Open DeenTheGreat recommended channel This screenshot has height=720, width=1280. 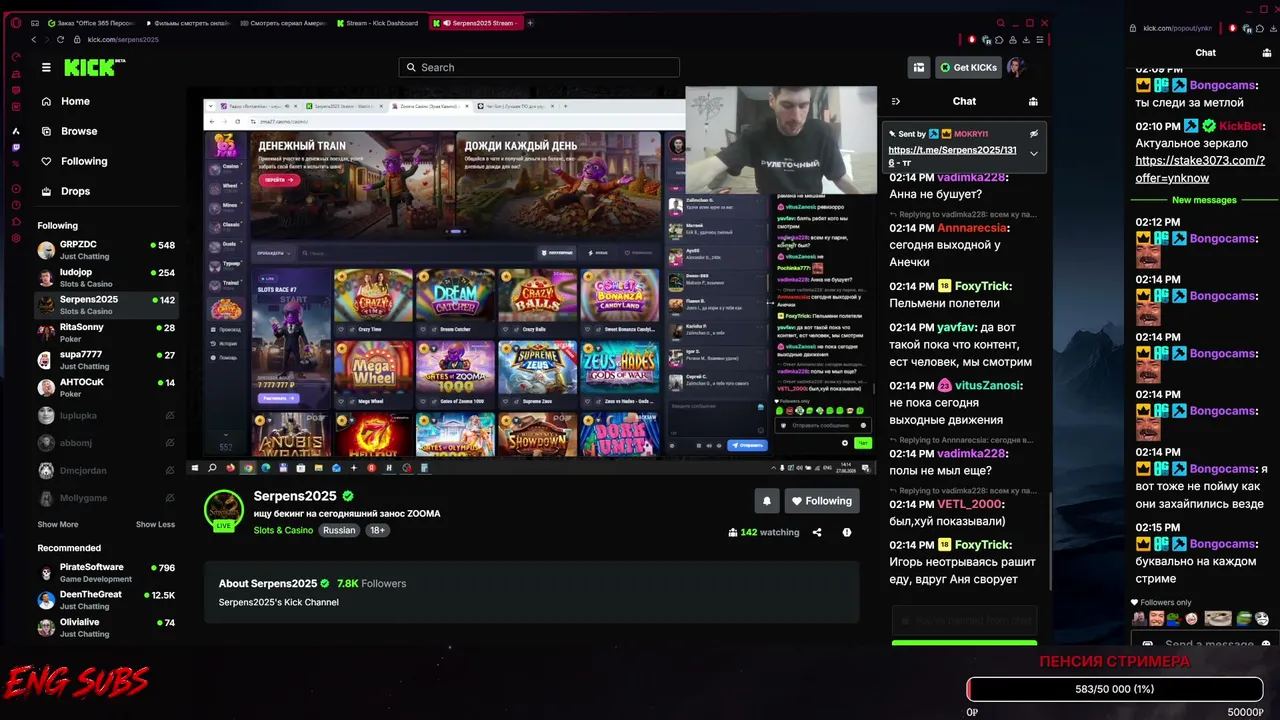tap(107, 600)
